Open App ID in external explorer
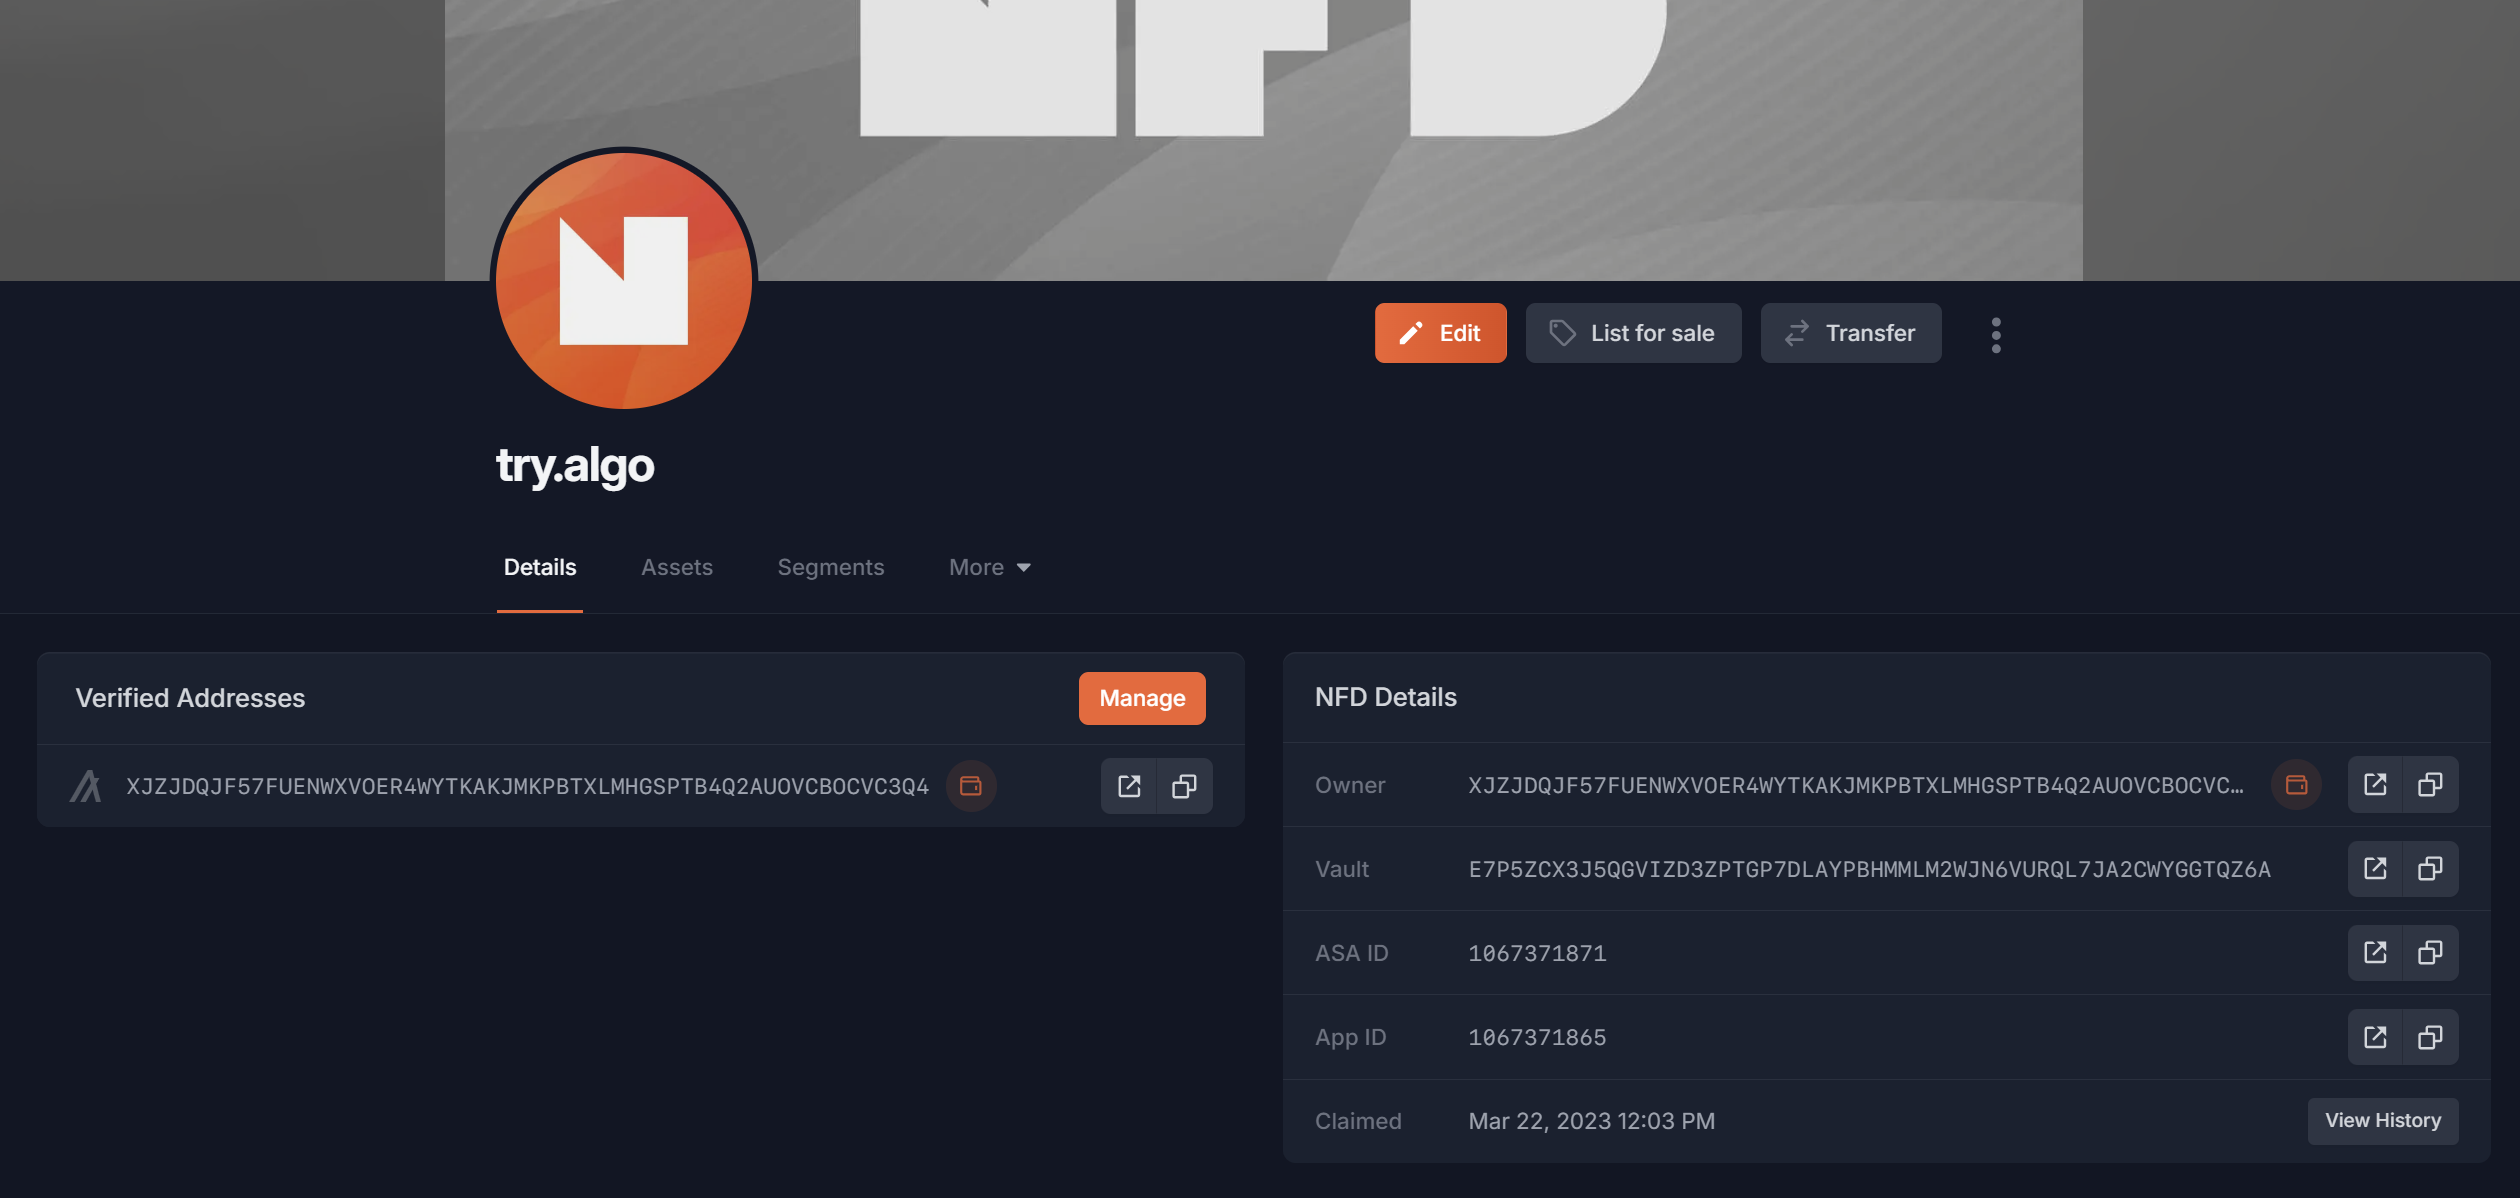Screen dimensions: 2520x1198 pos(2375,1037)
